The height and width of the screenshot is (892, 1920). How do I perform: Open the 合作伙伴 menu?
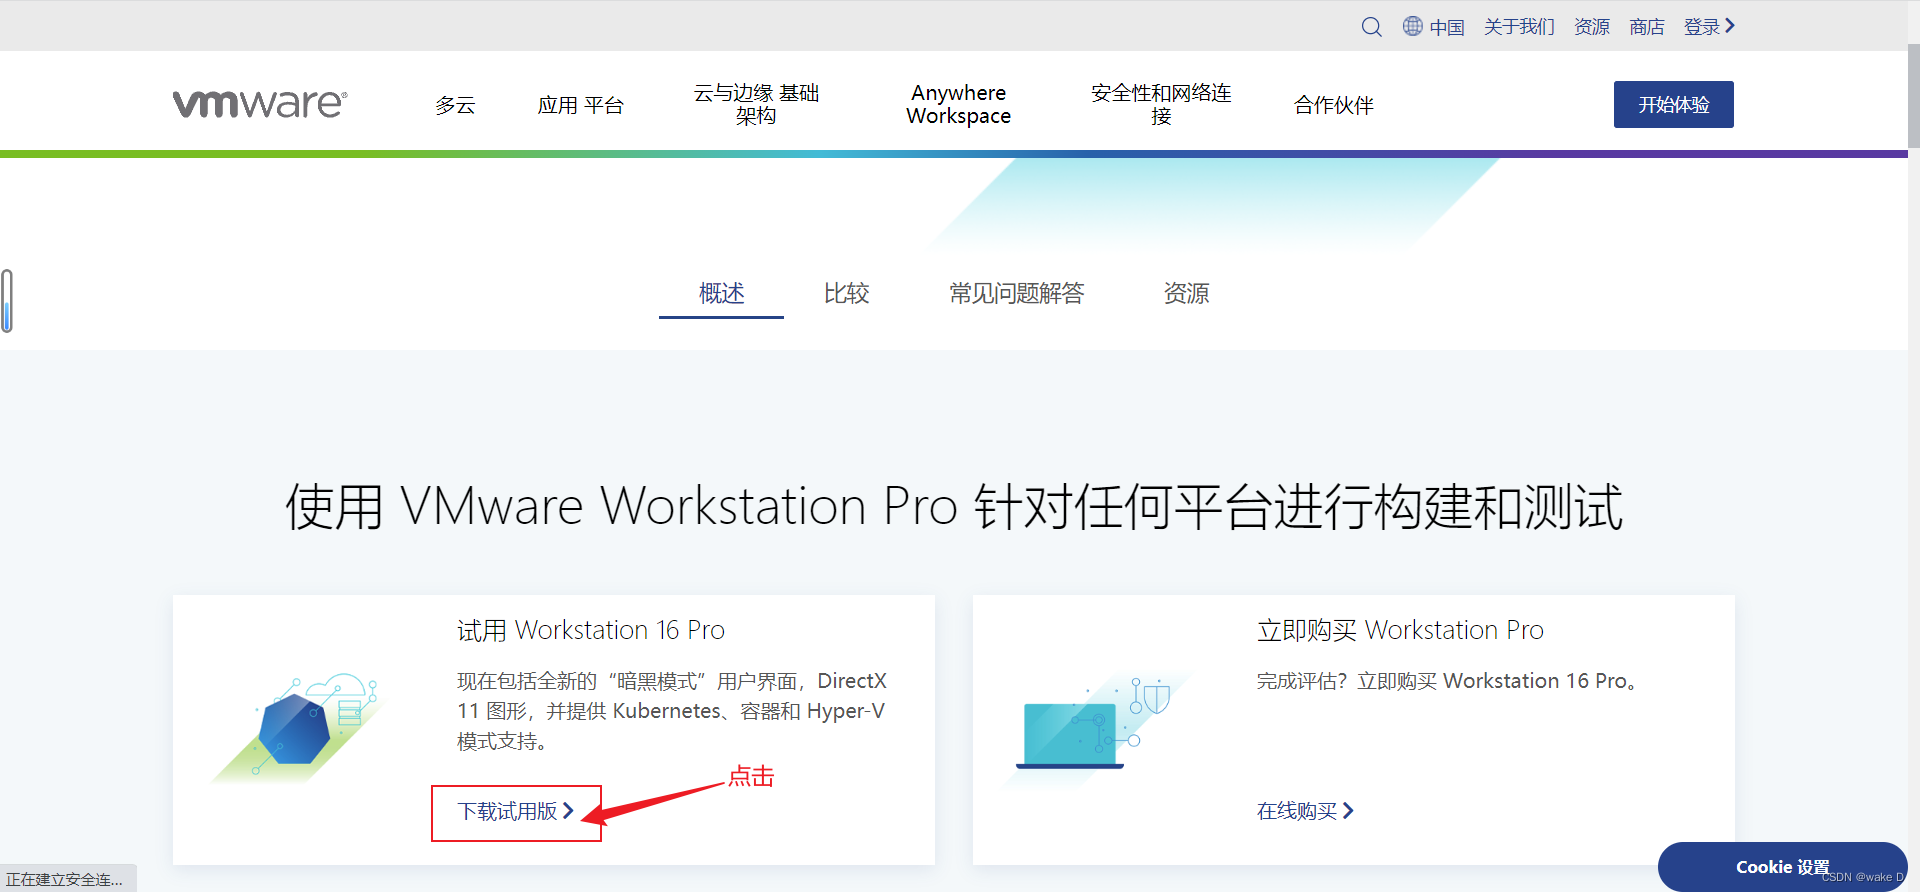pos(1333,105)
